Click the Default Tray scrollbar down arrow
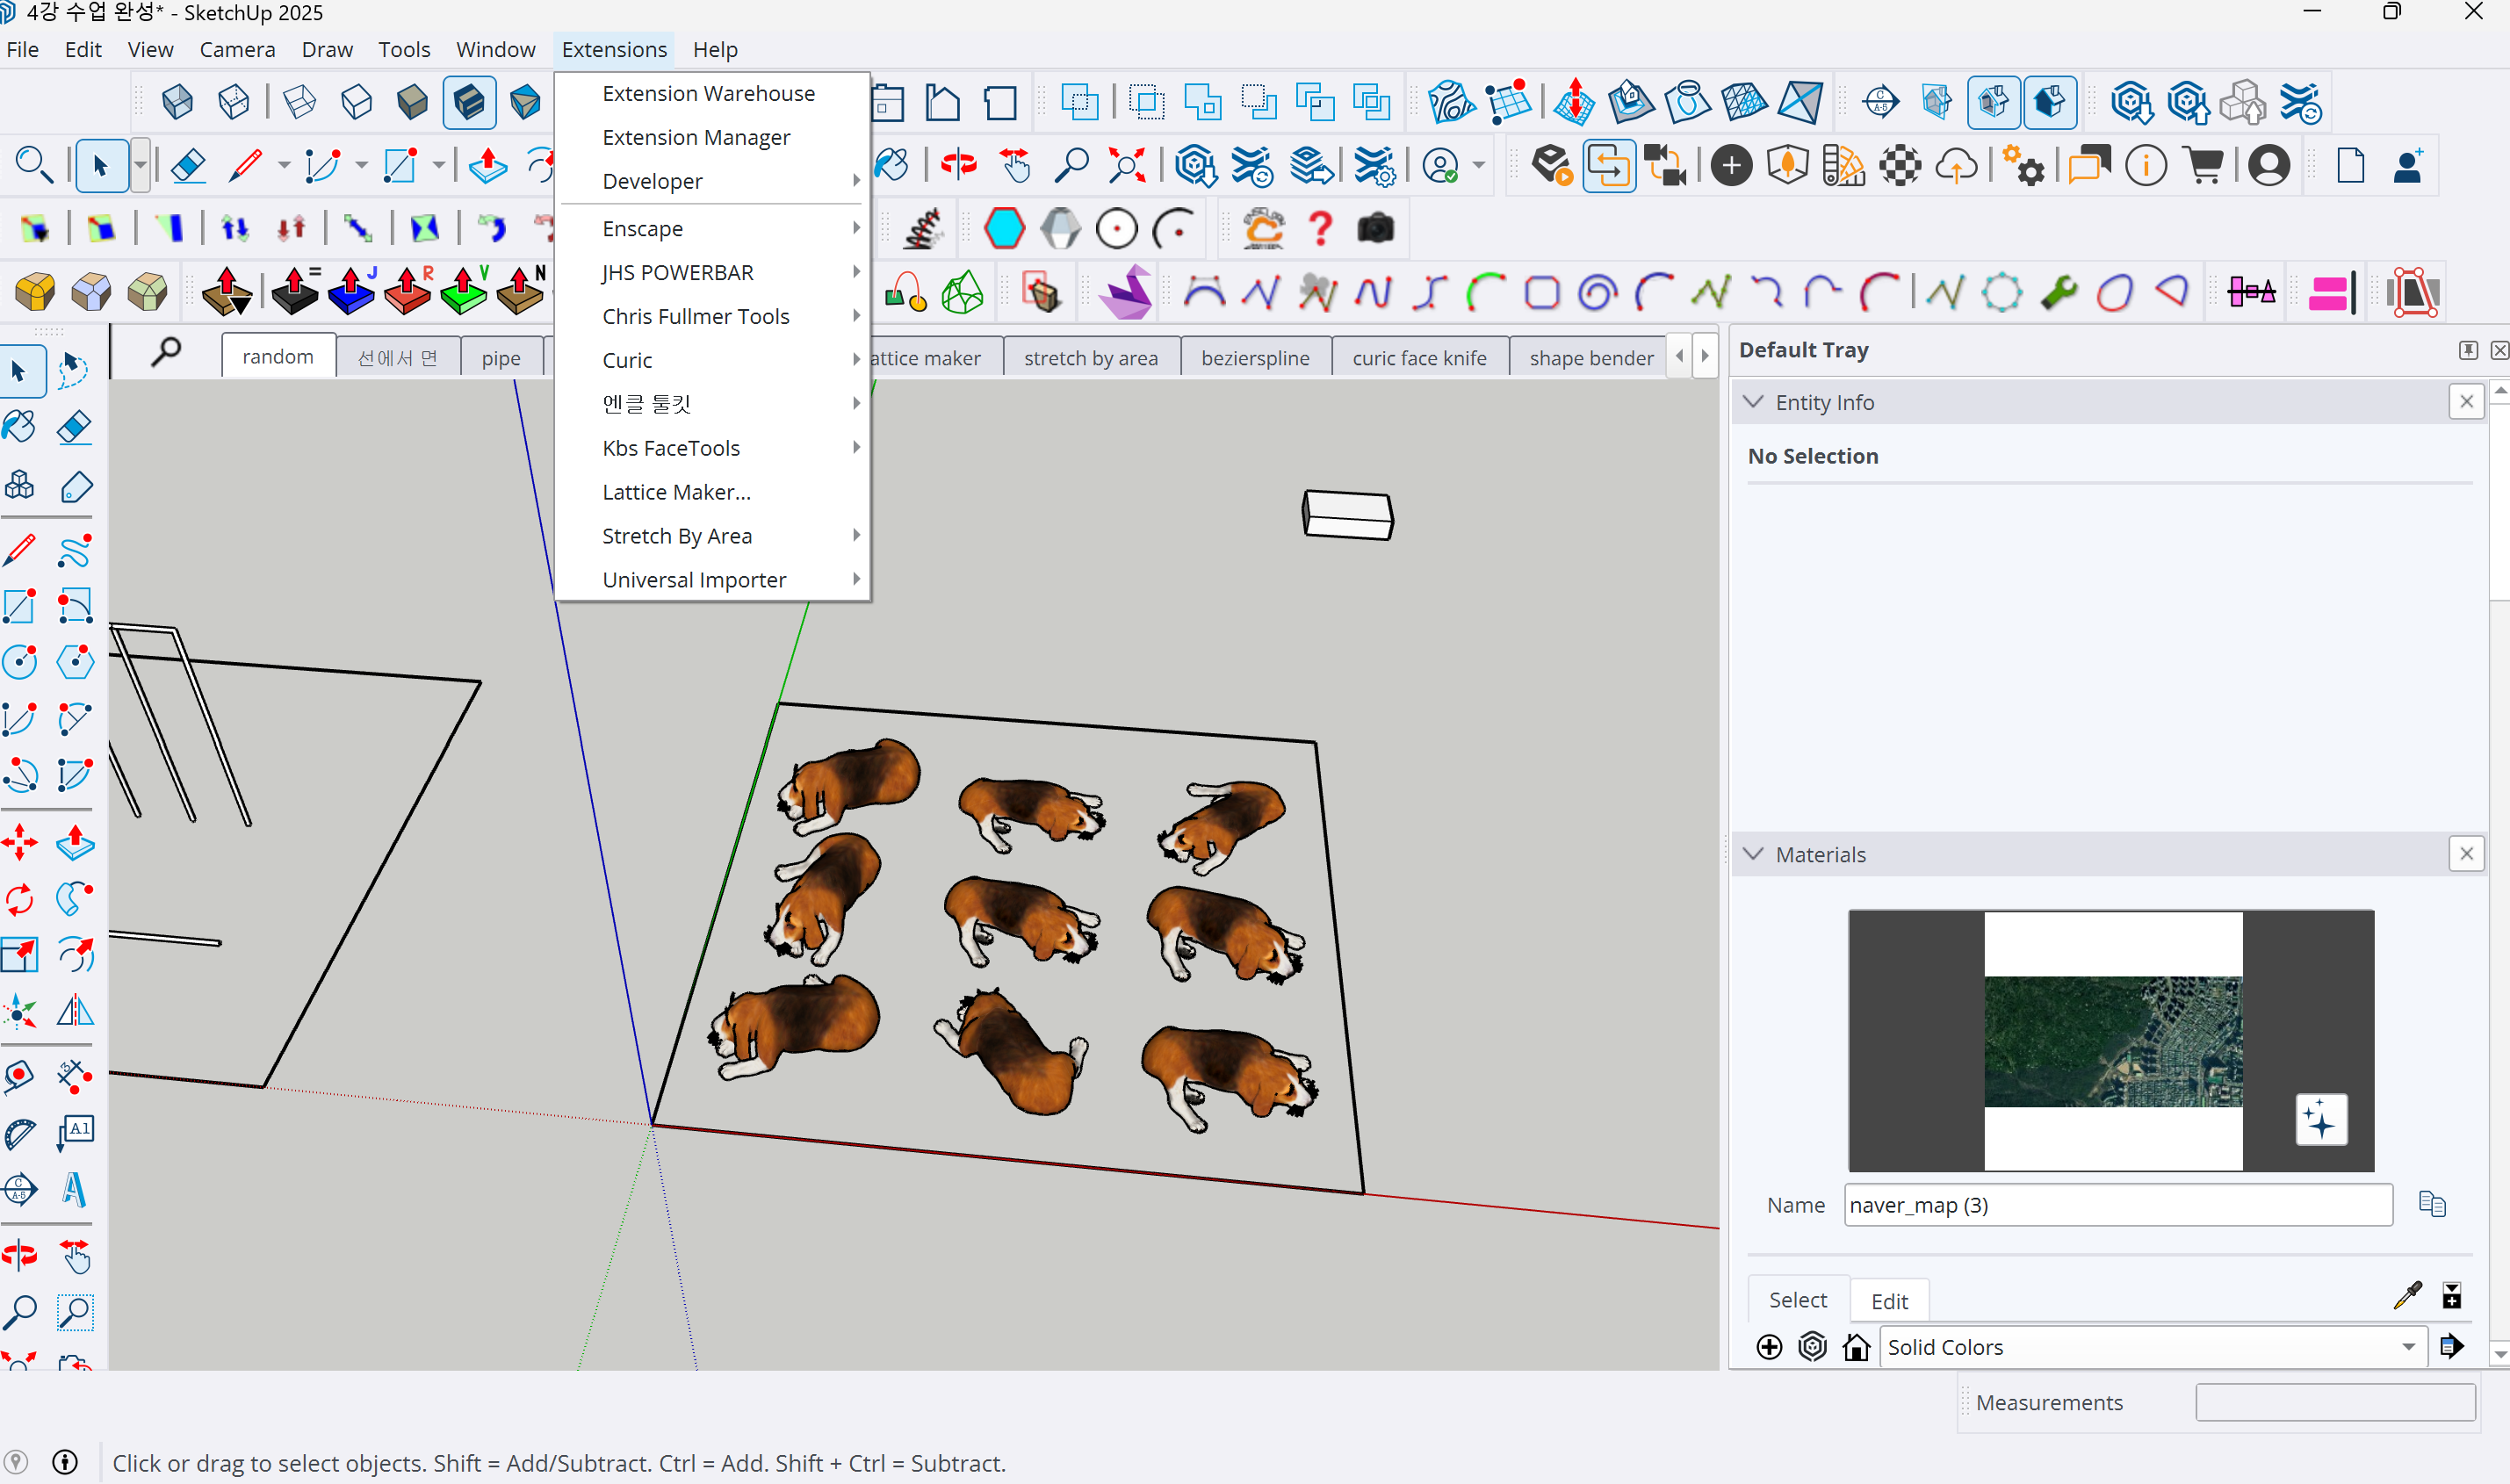2510x1484 pixels. (x=2500, y=1355)
